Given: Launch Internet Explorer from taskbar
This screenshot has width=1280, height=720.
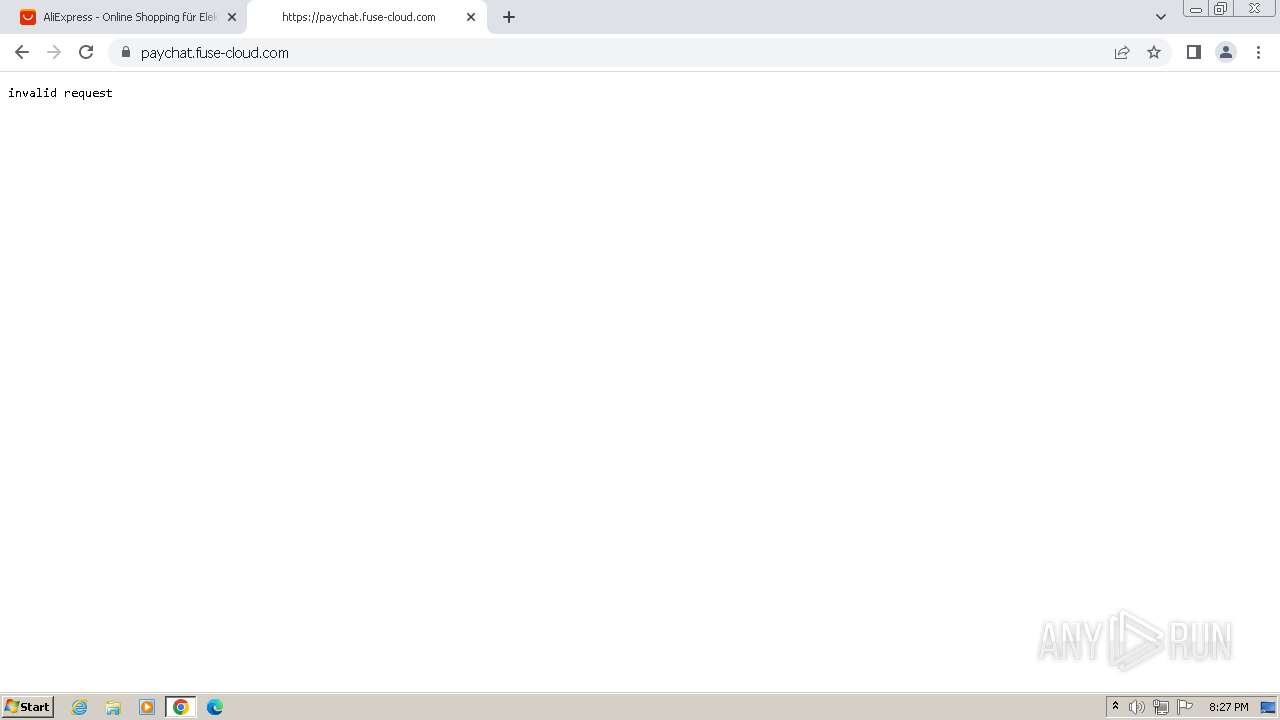Looking at the screenshot, I should (79, 707).
